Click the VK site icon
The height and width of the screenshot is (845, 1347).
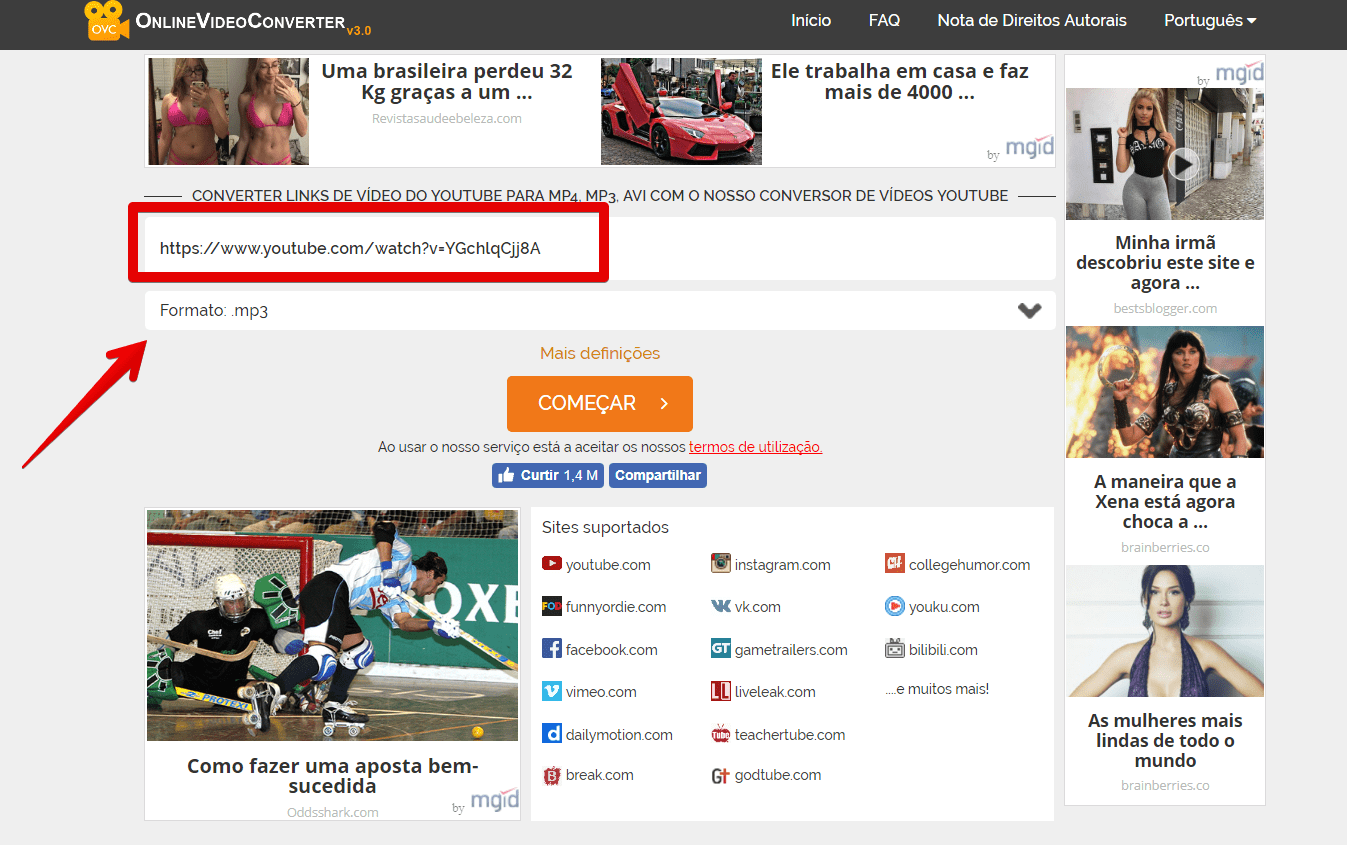tap(720, 606)
